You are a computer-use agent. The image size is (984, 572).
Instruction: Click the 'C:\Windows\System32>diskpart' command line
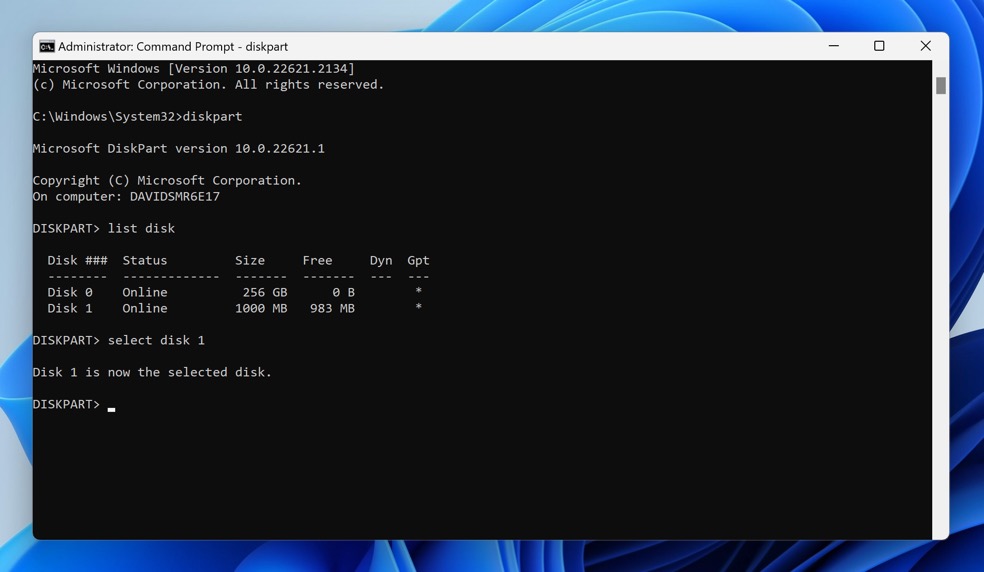tap(137, 116)
